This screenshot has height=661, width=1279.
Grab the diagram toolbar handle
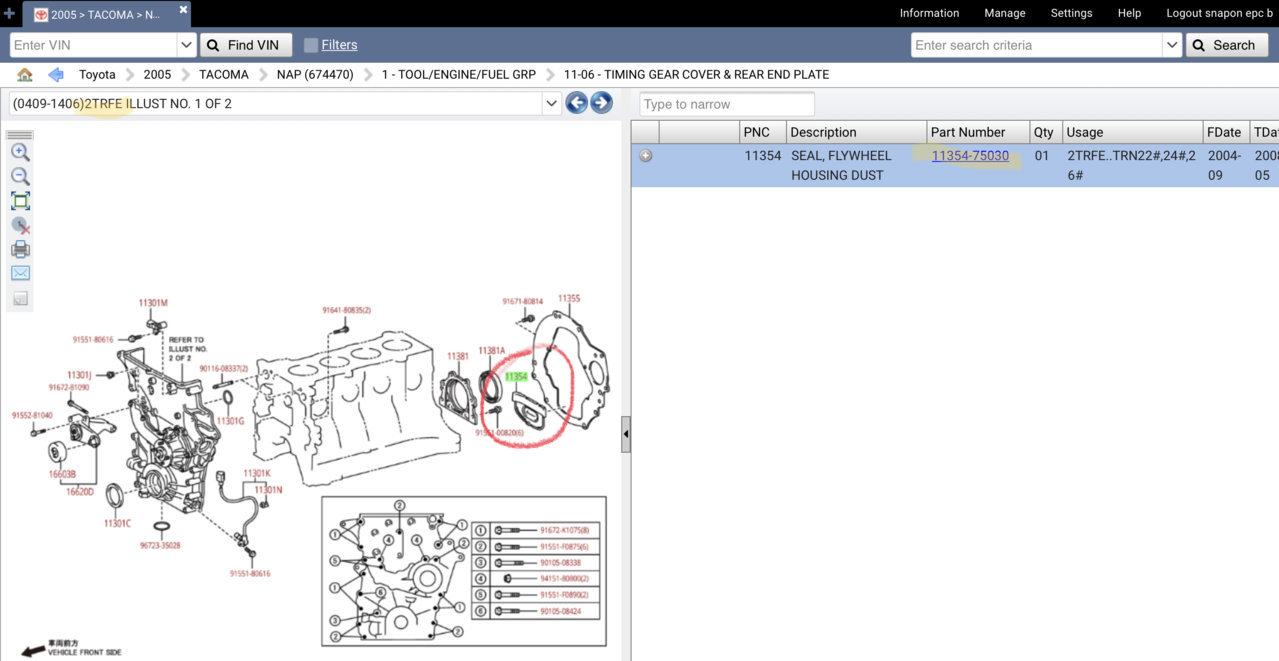(20, 135)
